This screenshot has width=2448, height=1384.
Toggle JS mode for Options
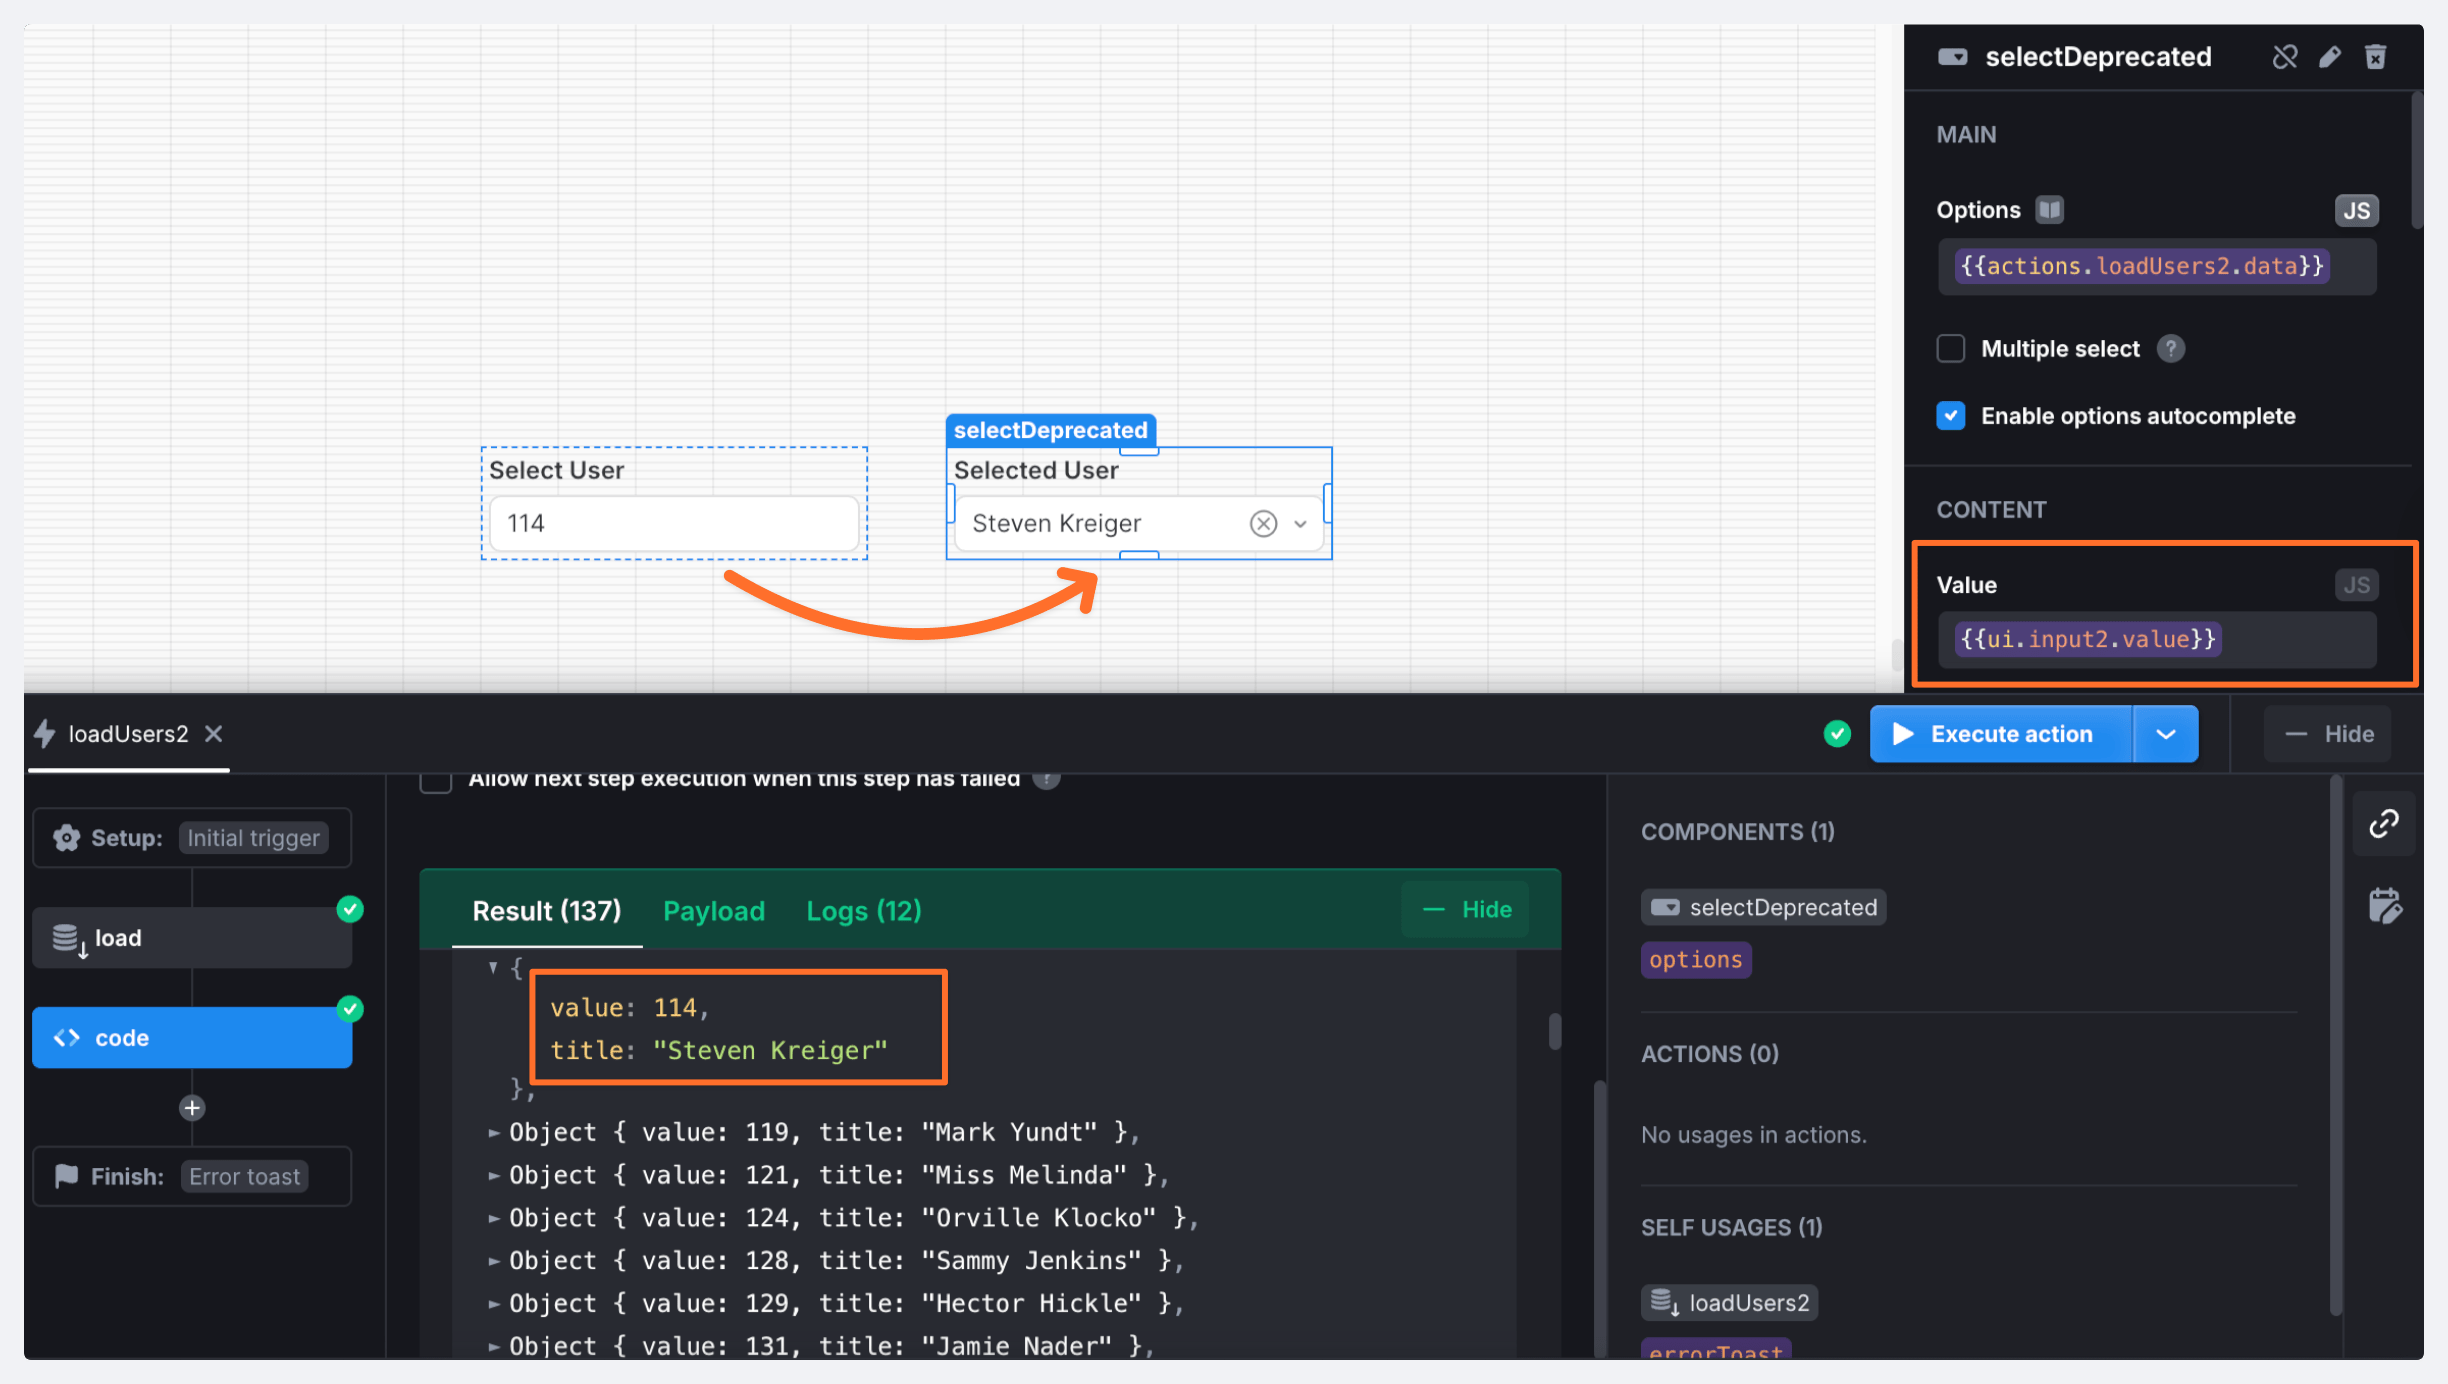click(x=2356, y=210)
